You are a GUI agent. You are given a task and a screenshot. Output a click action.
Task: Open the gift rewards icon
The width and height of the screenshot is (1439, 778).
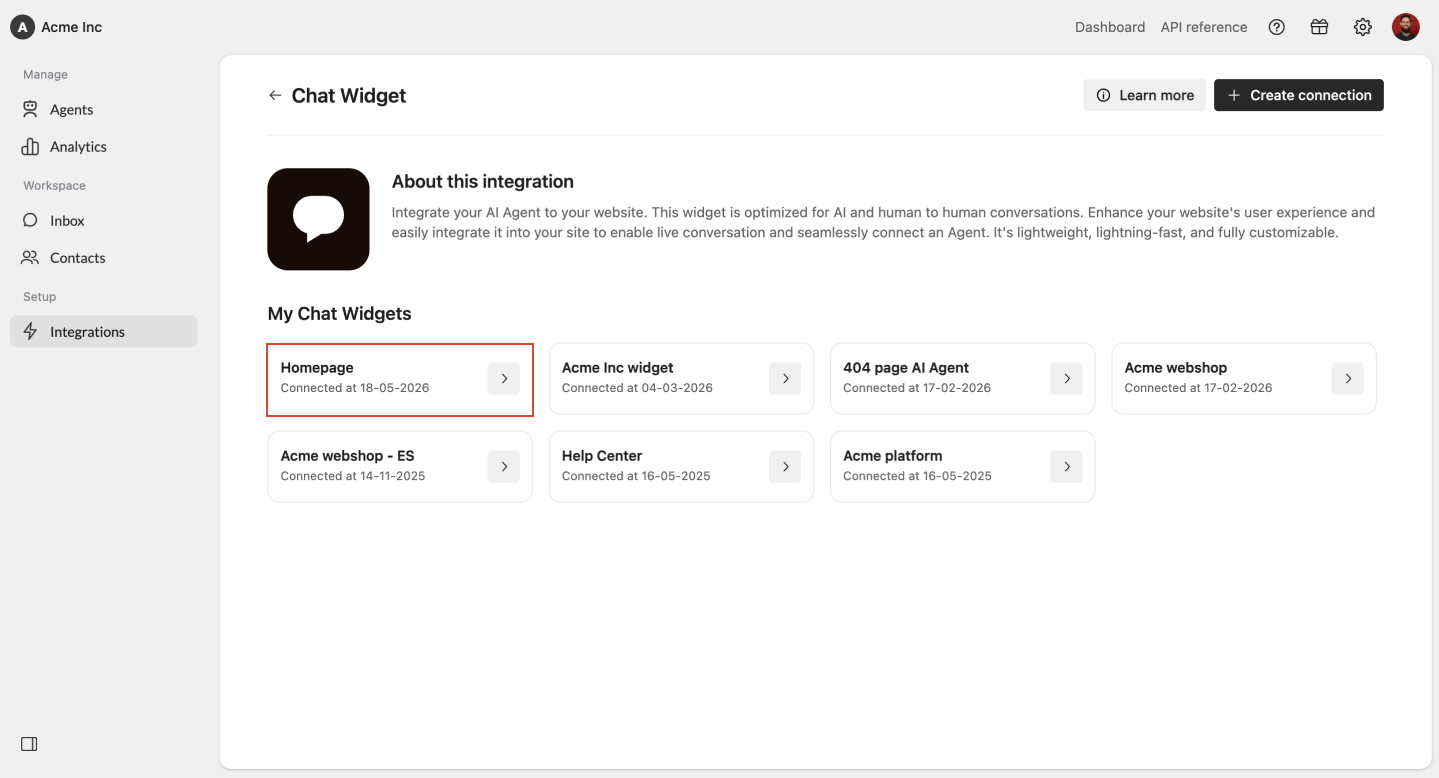pos(1319,27)
